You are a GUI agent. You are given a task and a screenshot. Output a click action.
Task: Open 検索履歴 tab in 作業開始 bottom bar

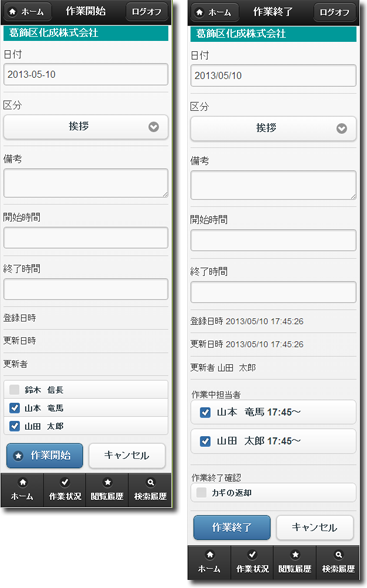[x=150, y=490]
